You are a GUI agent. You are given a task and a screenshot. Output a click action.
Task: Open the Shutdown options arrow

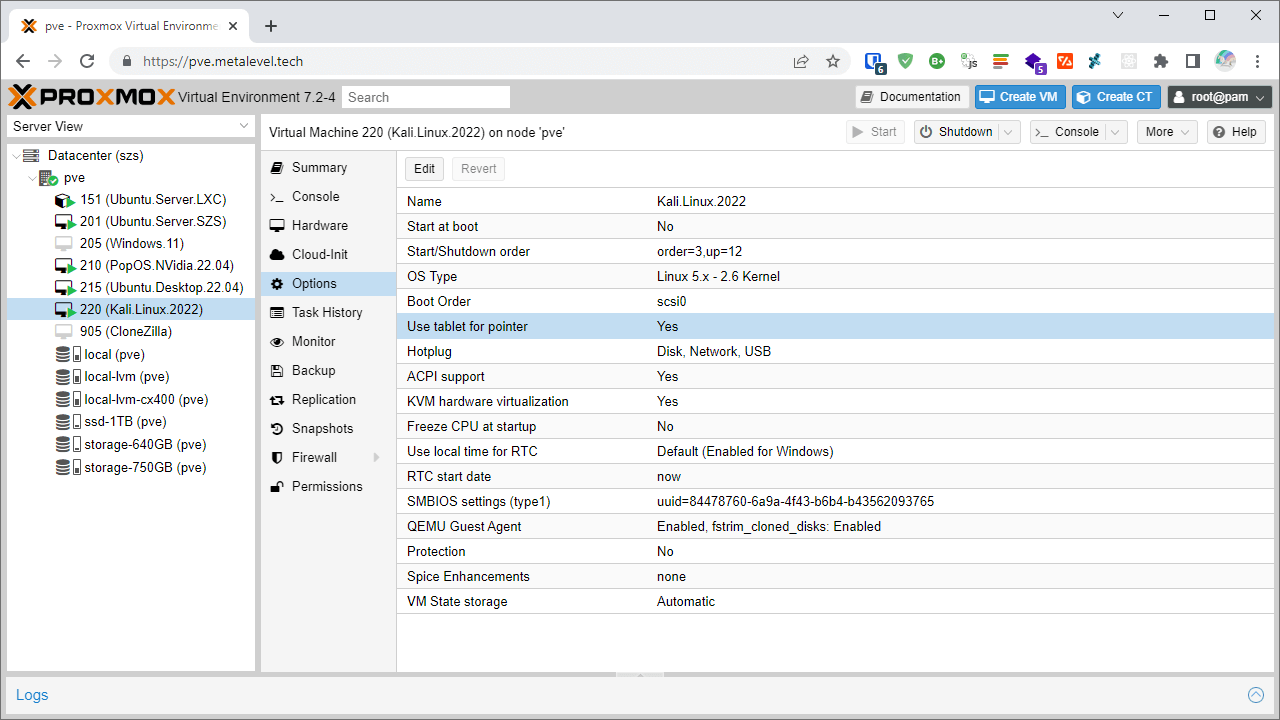[x=1009, y=132]
